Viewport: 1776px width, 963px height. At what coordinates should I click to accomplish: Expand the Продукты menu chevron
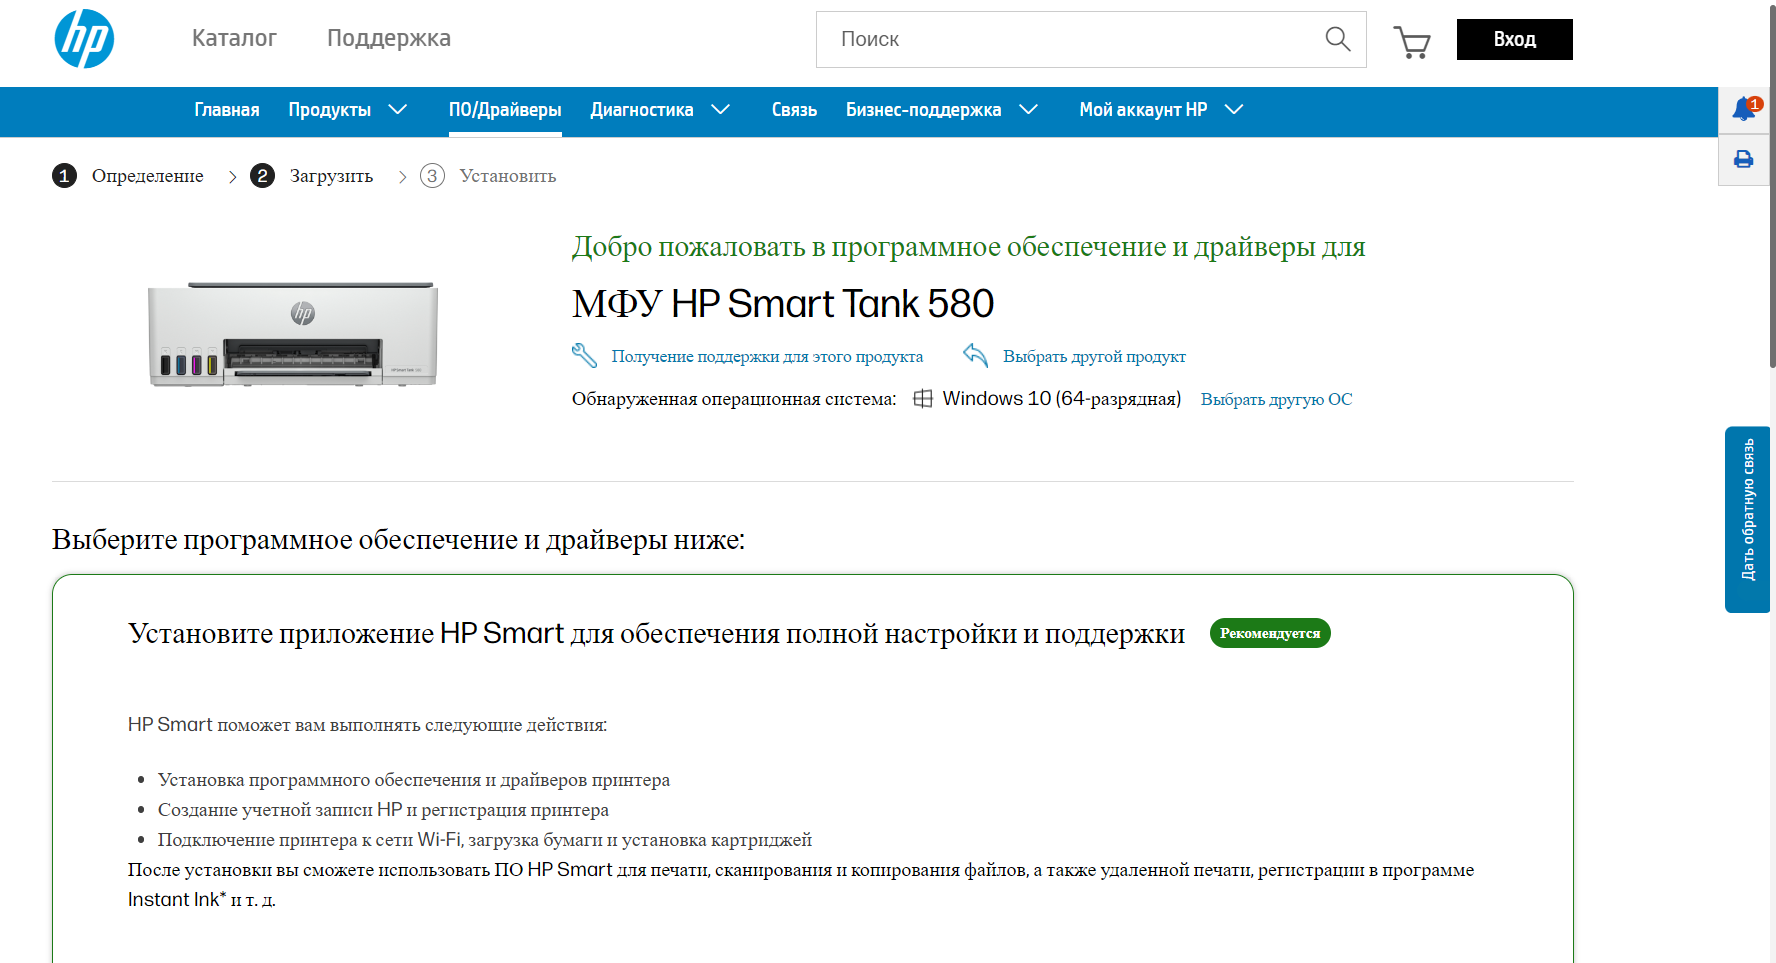397,109
